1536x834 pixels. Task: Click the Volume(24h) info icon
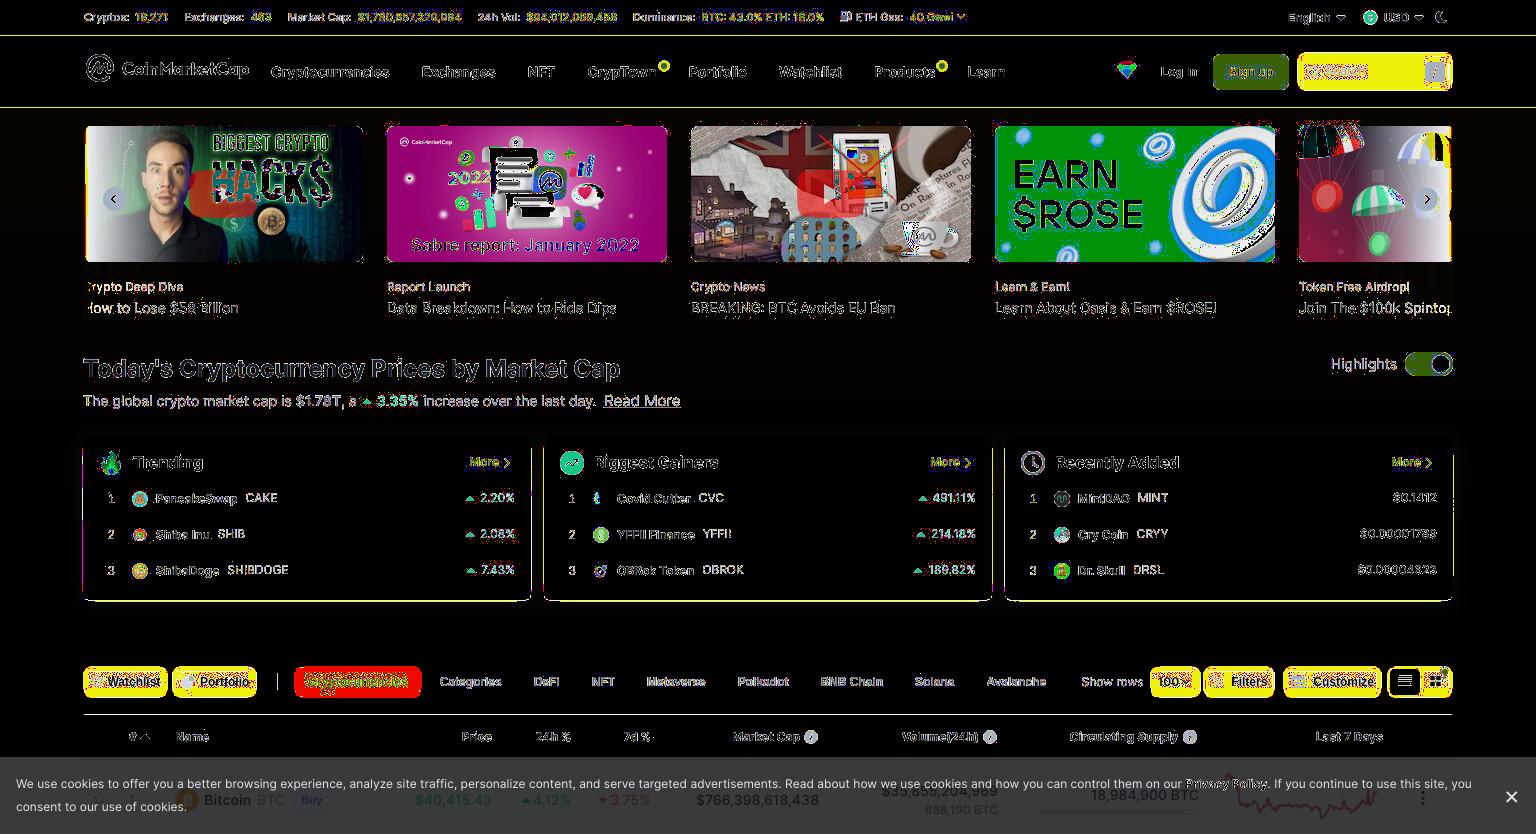tap(990, 737)
